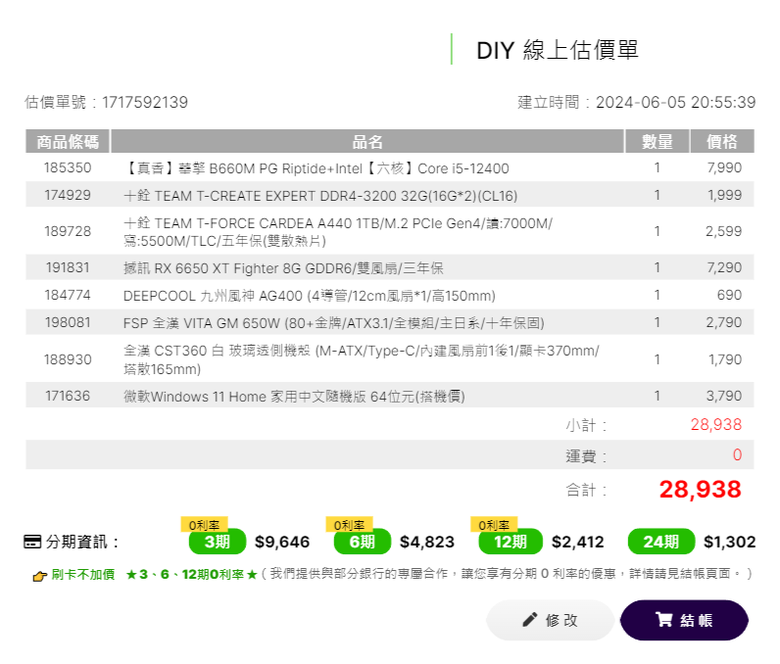780x664 pixels.
Task: Click the Windows 11 Home product name
Action: click(294, 396)
